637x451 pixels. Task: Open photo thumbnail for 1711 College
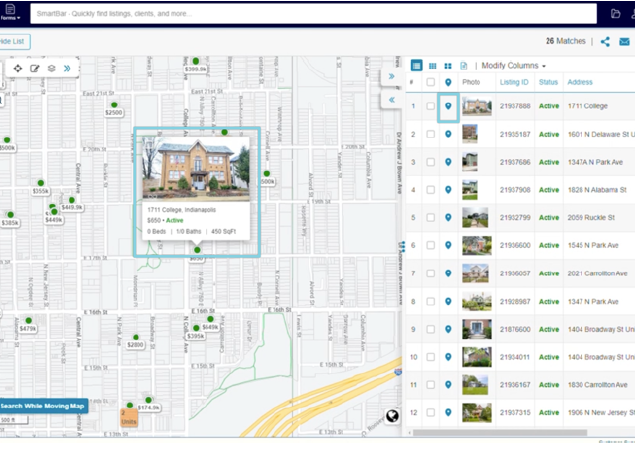477,106
